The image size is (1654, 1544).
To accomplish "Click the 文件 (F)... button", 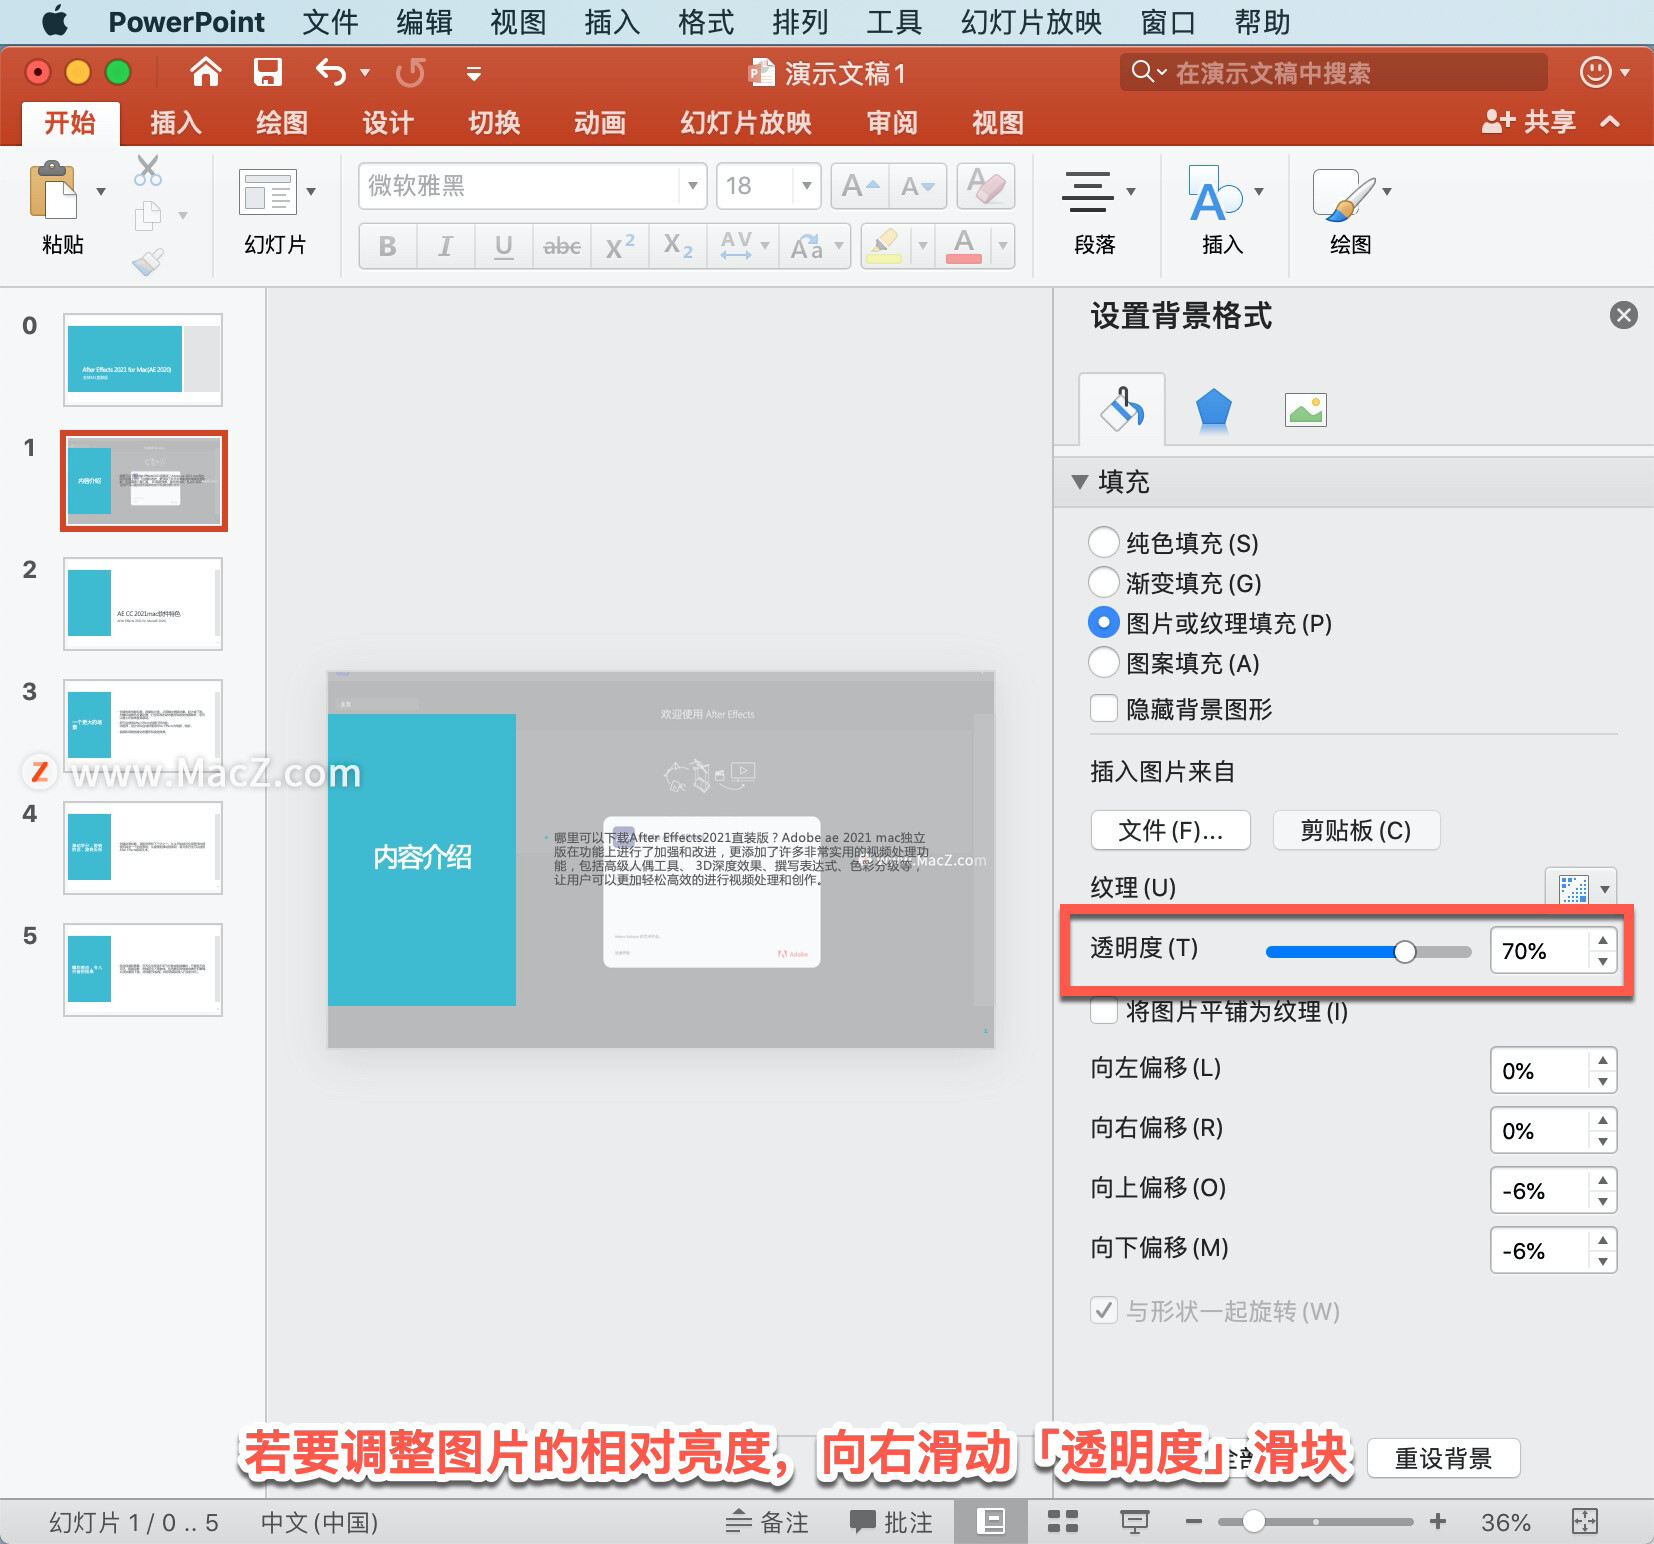I will 1170,830.
